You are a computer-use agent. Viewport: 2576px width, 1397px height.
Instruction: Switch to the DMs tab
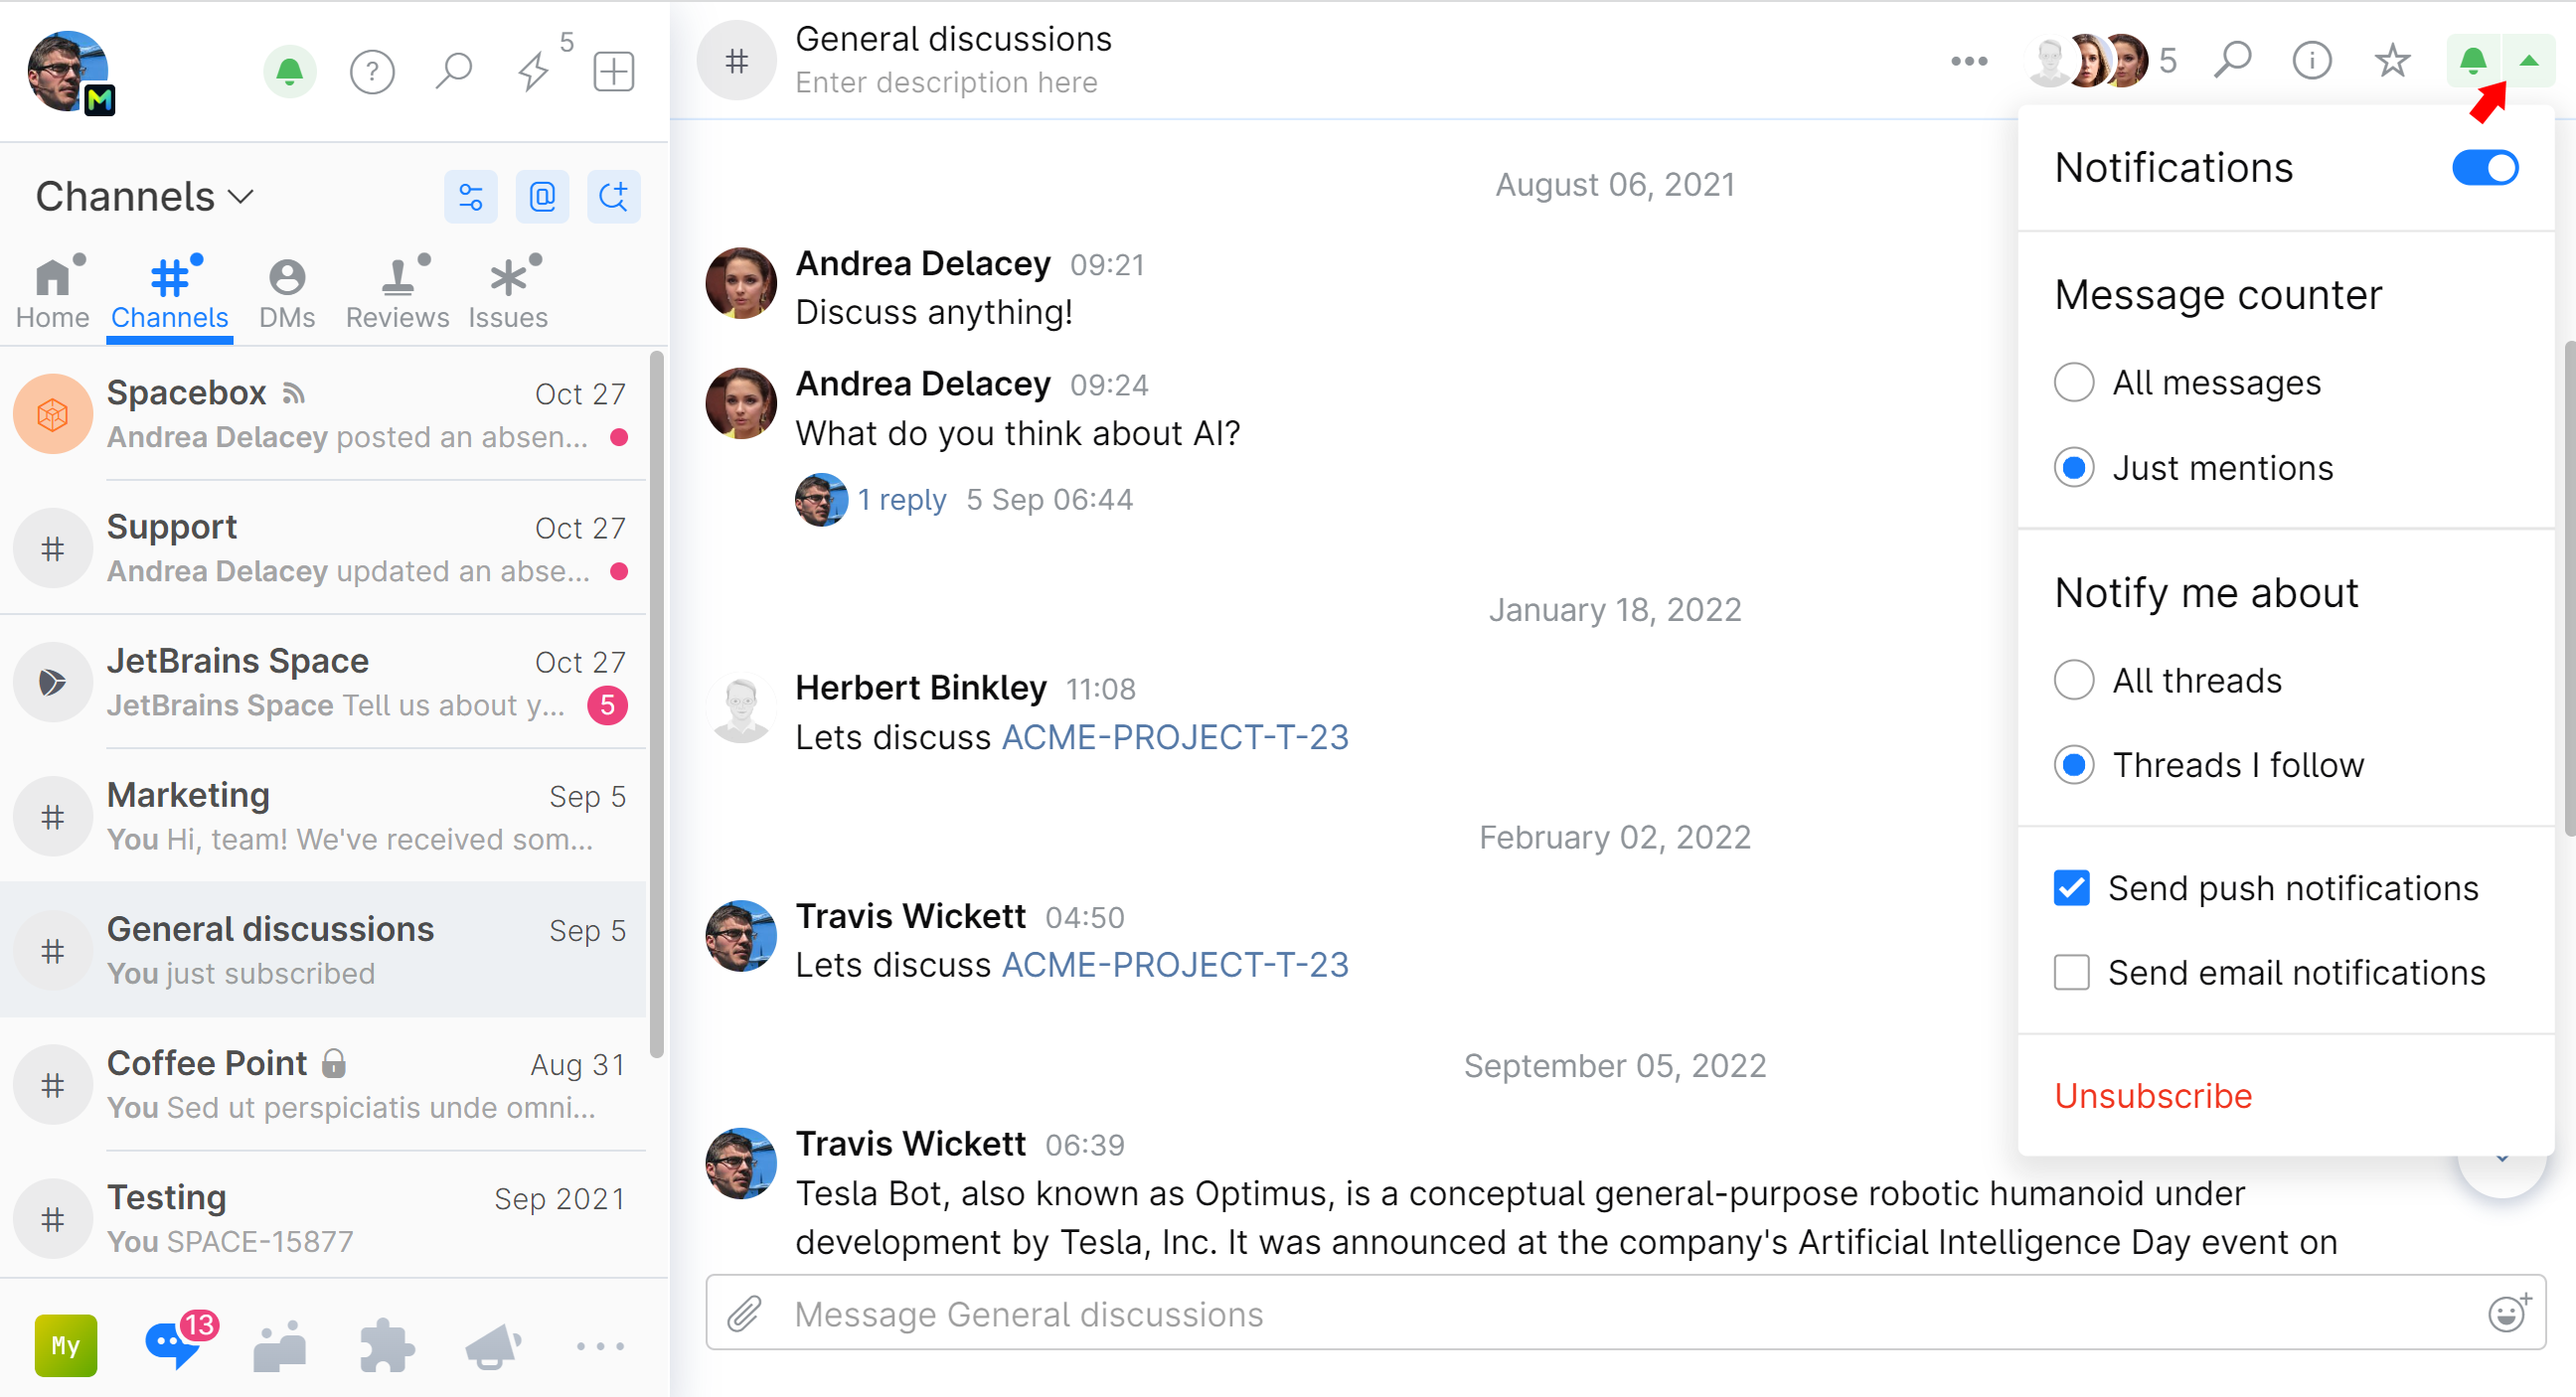(x=287, y=292)
